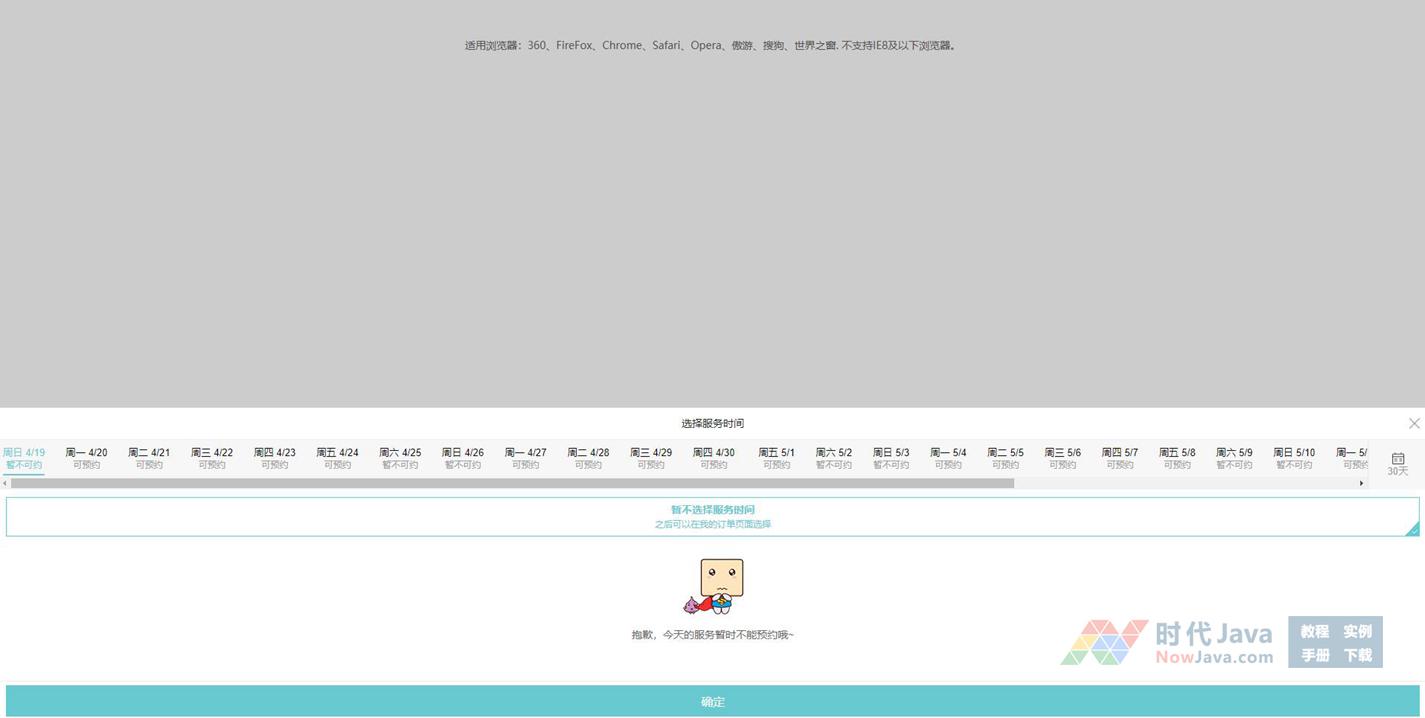
Task: Click the scrollbar right arrow
Action: (x=1361, y=484)
